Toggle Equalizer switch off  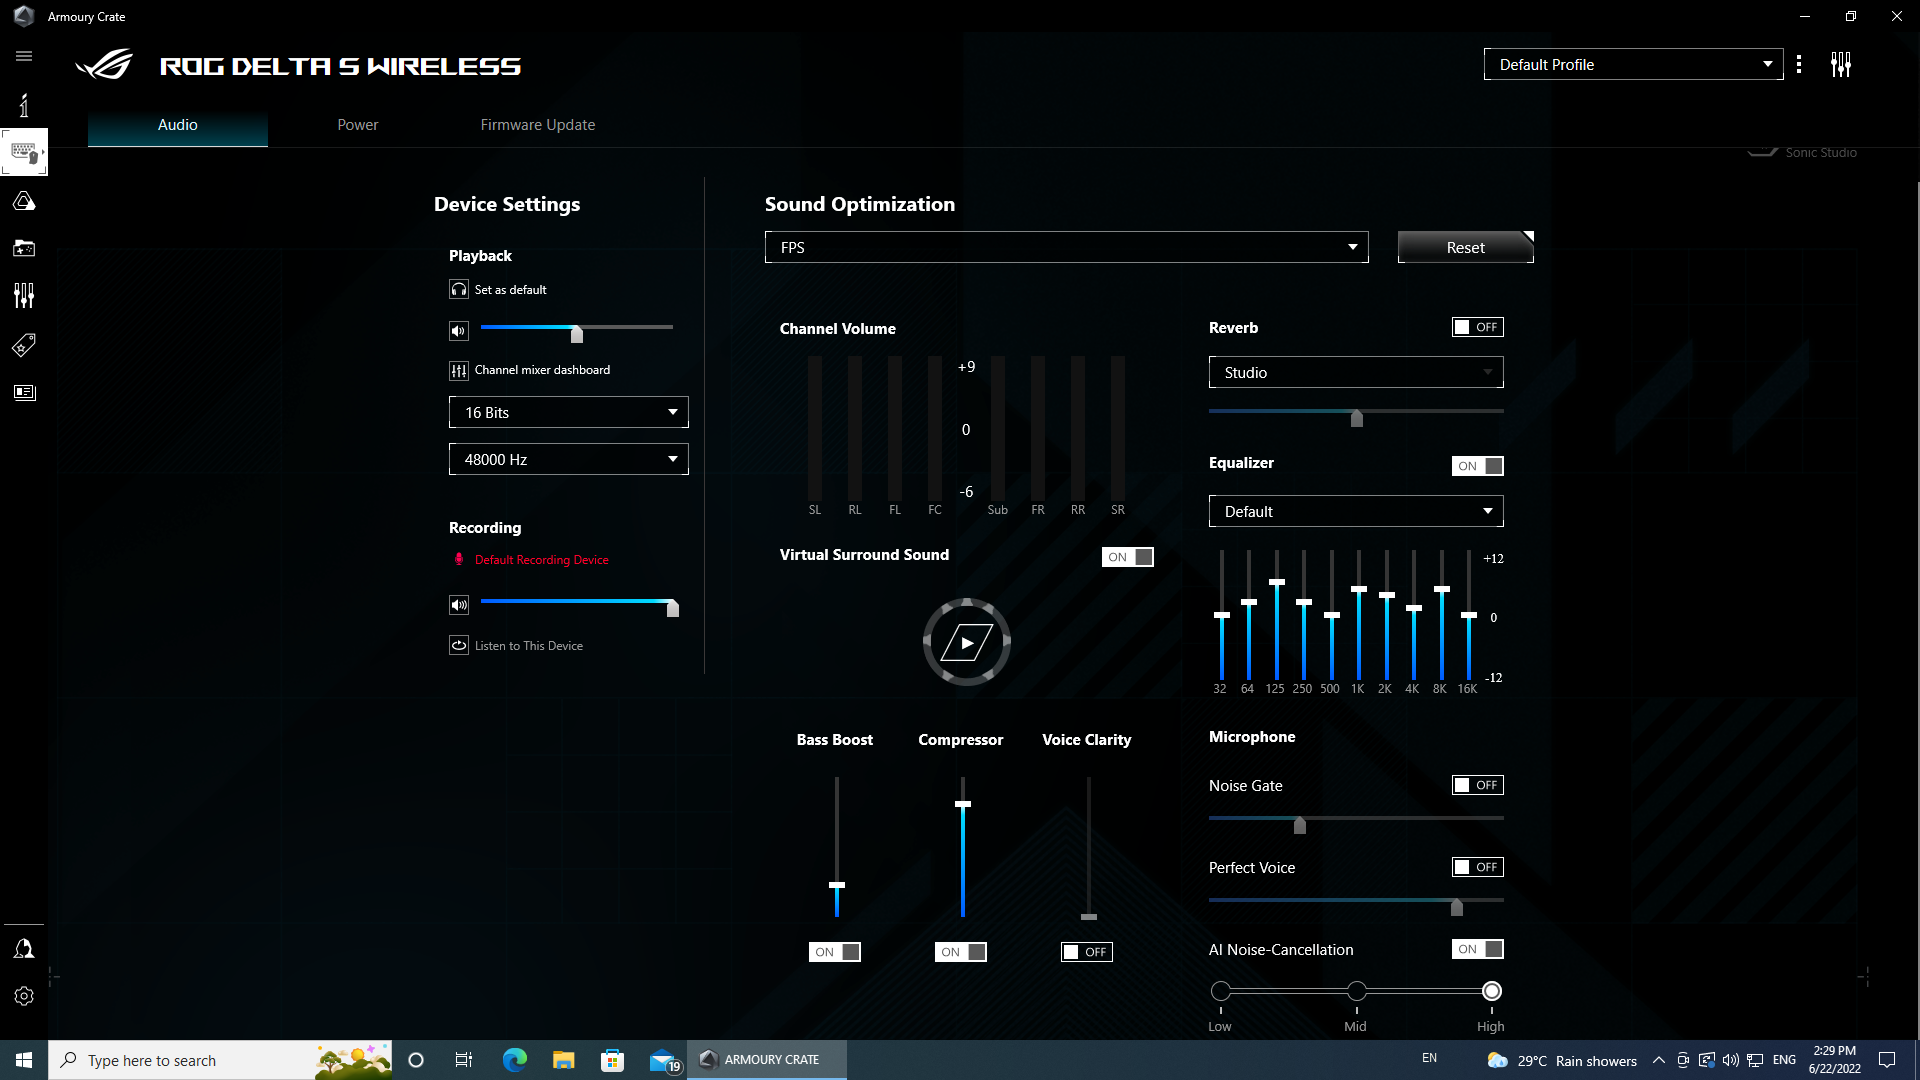[x=1478, y=466]
